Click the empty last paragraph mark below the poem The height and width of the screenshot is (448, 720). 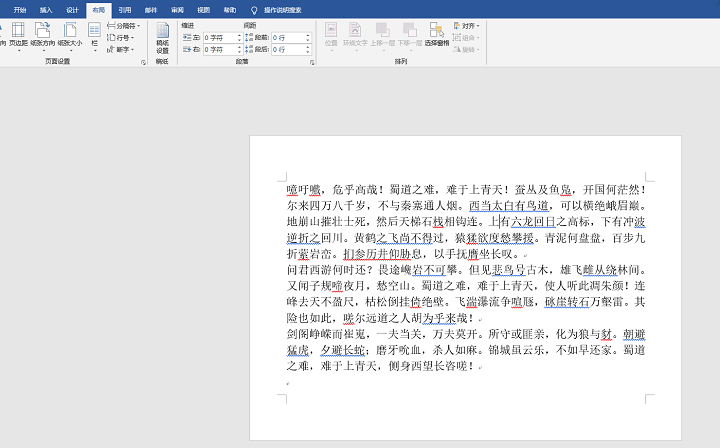[288, 383]
